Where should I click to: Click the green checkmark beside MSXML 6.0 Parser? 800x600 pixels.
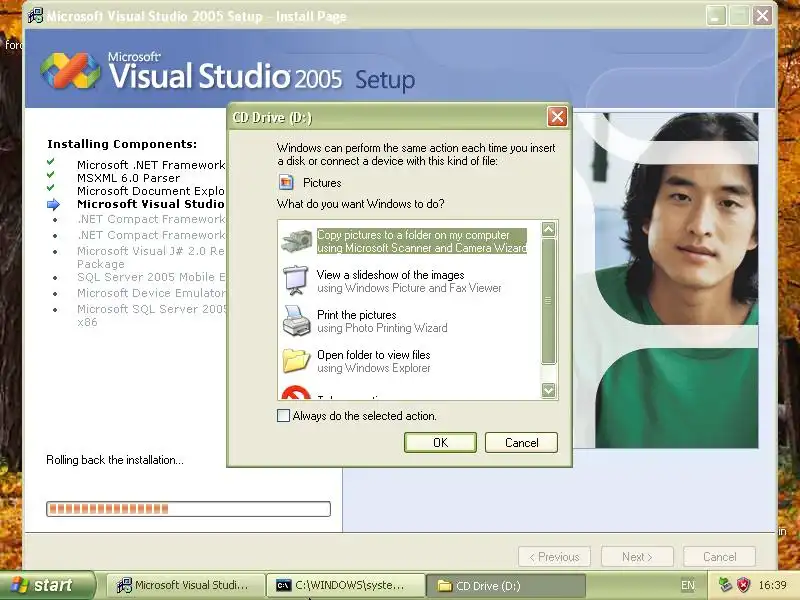pos(51,174)
